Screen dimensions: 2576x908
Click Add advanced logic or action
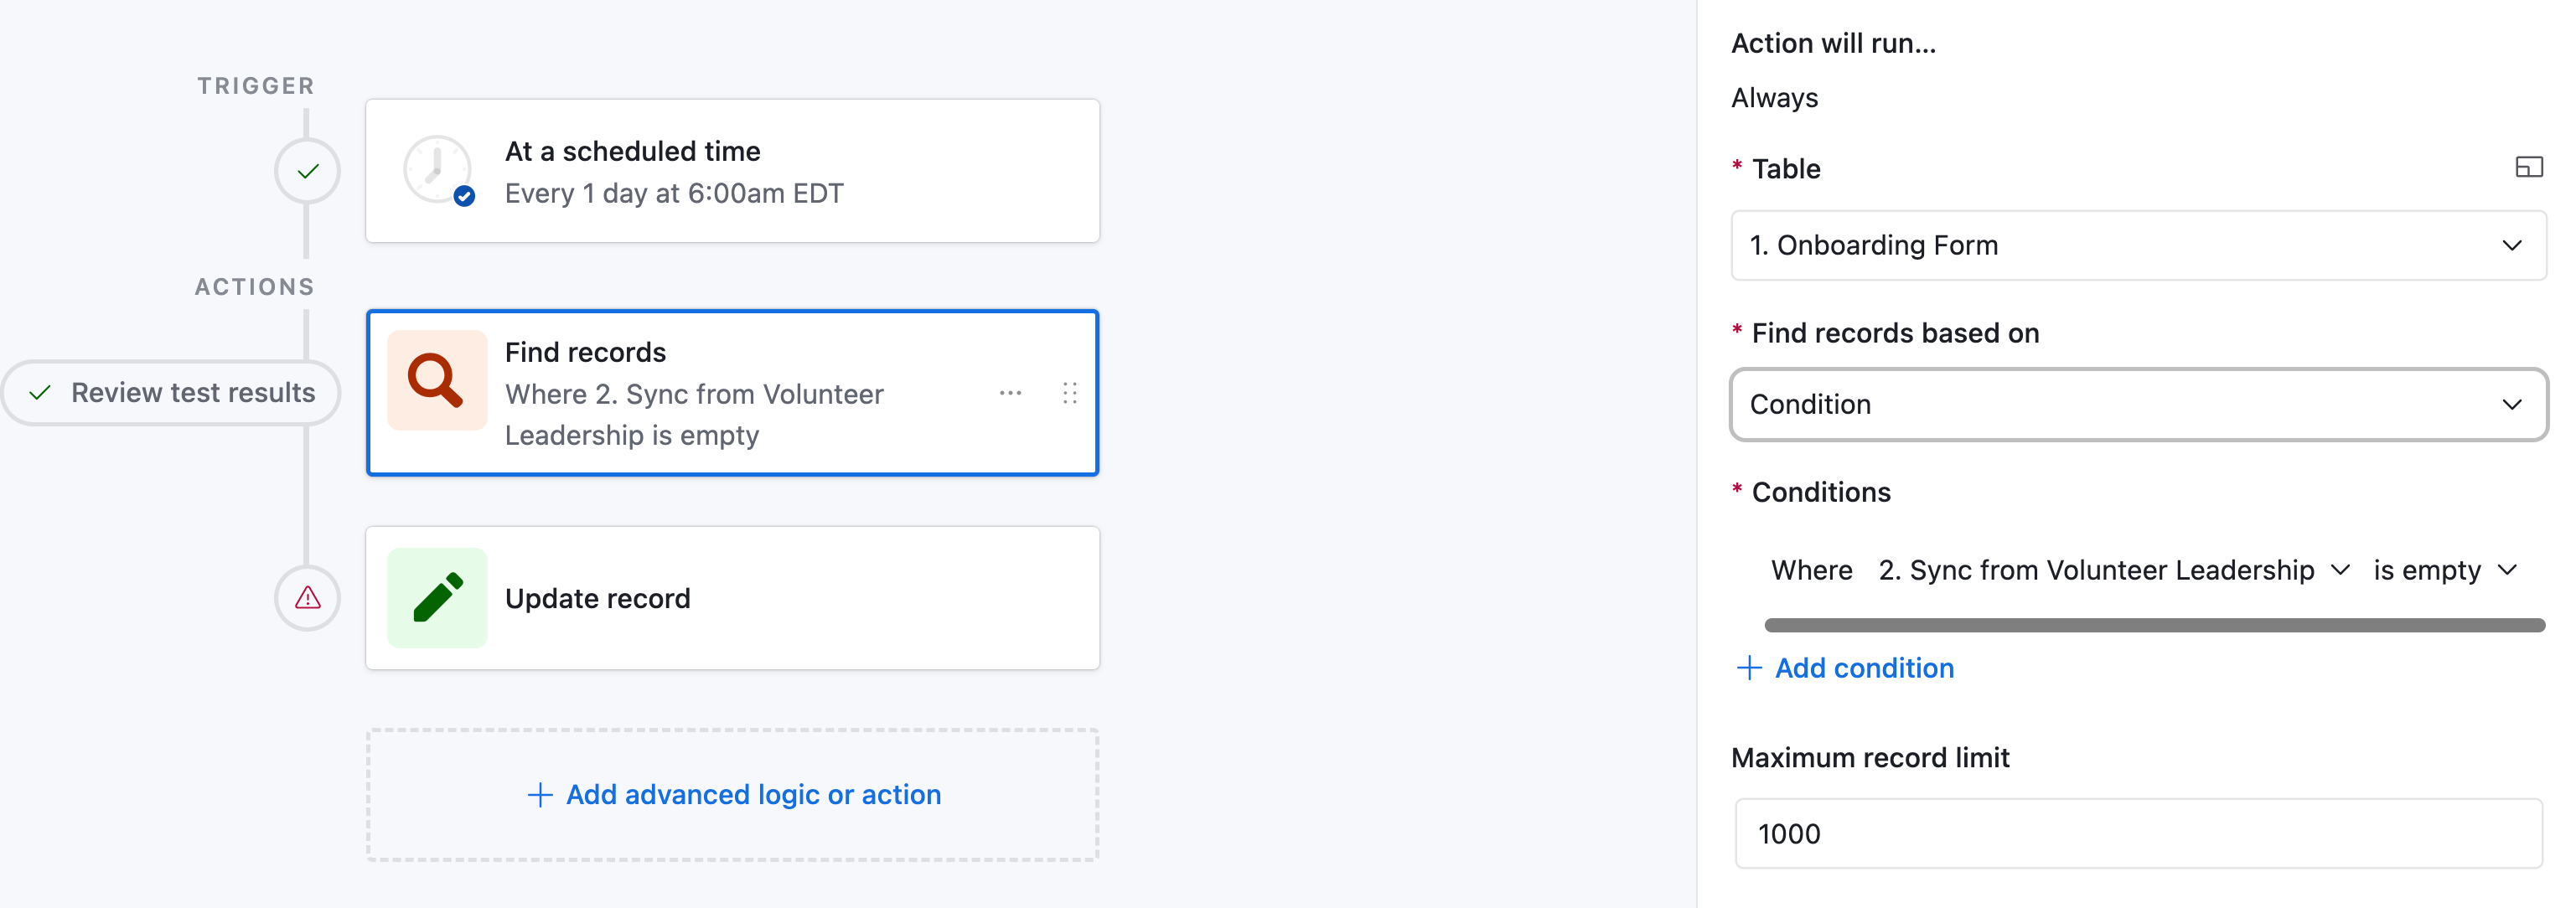pos(732,795)
